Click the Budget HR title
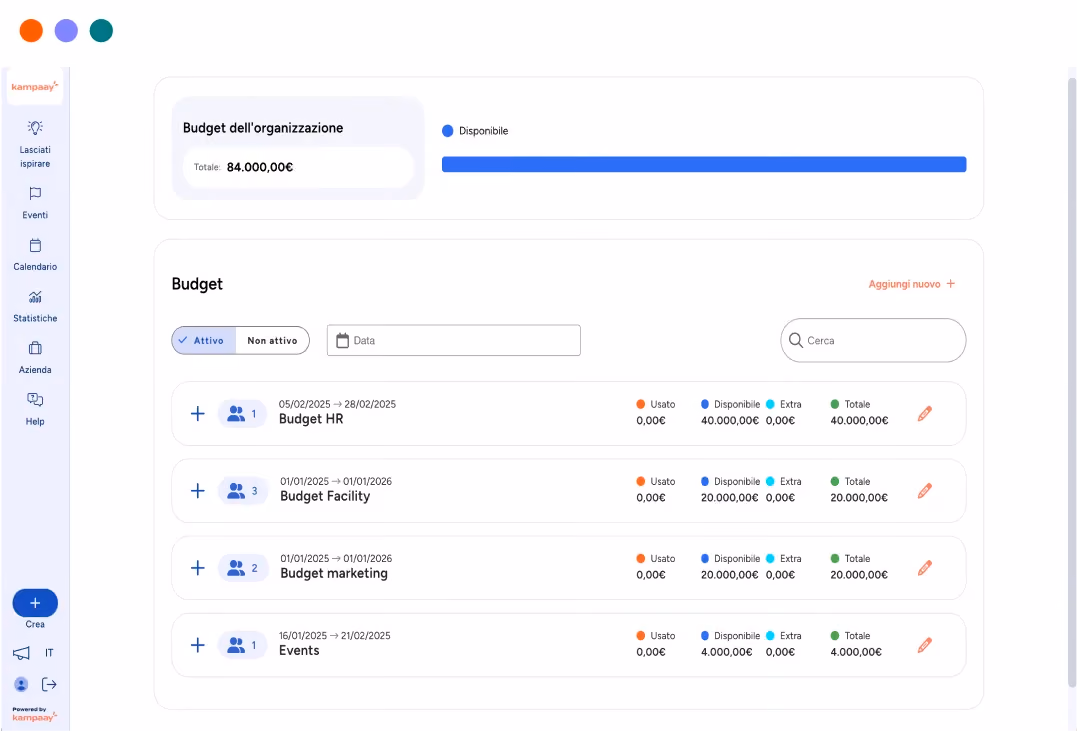This screenshot has width=1077, height=731. pyautogui.click(x=311, y=419)
